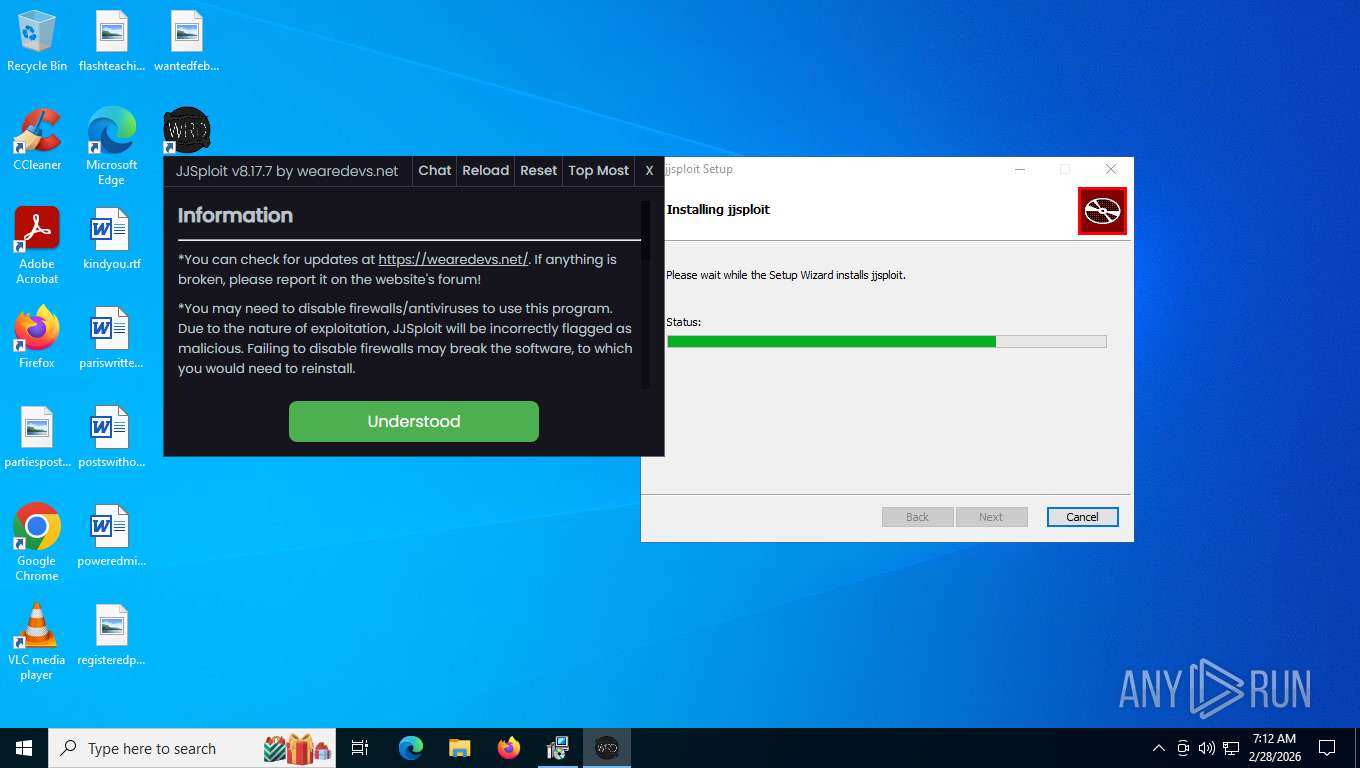Cancel the jjsploit installation
This screenshot has width=1360, height=768.
click(x=1083, y=517)
